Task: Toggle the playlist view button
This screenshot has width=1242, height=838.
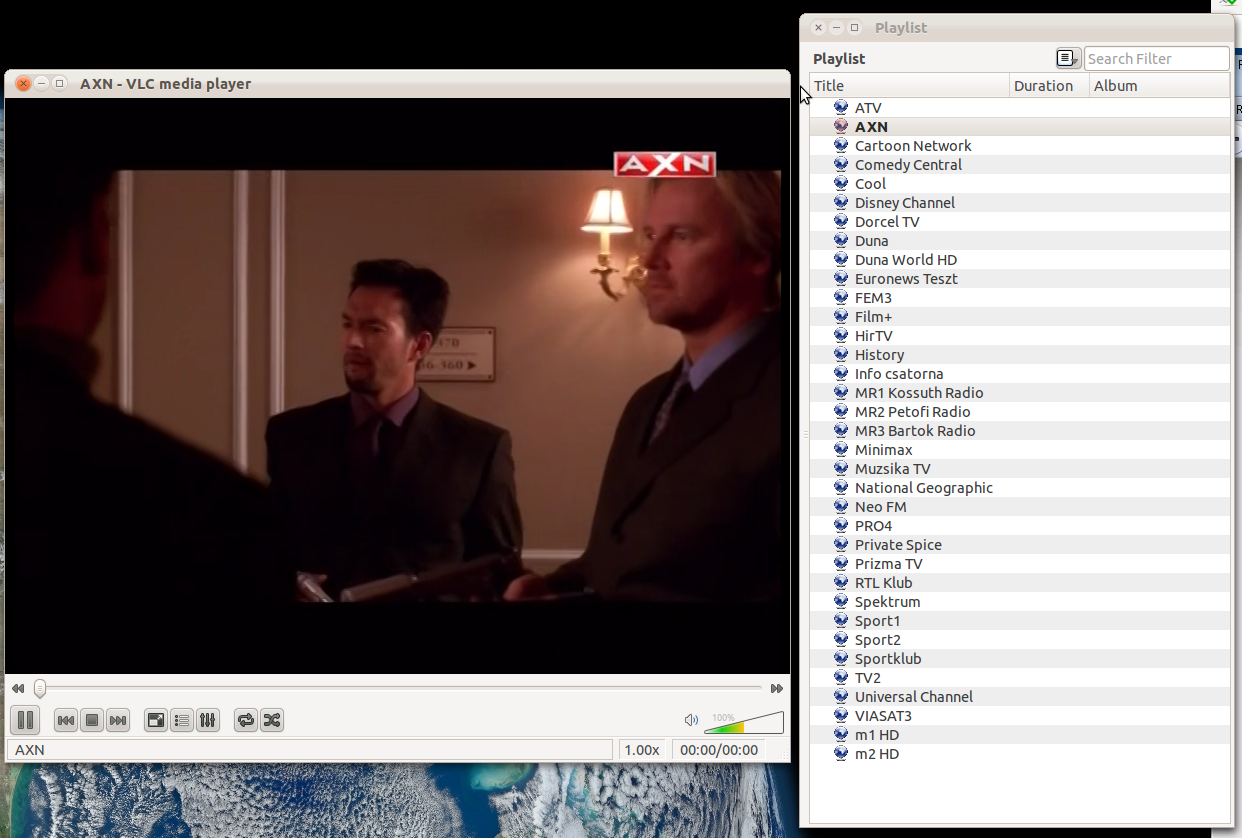Action: 182,720
